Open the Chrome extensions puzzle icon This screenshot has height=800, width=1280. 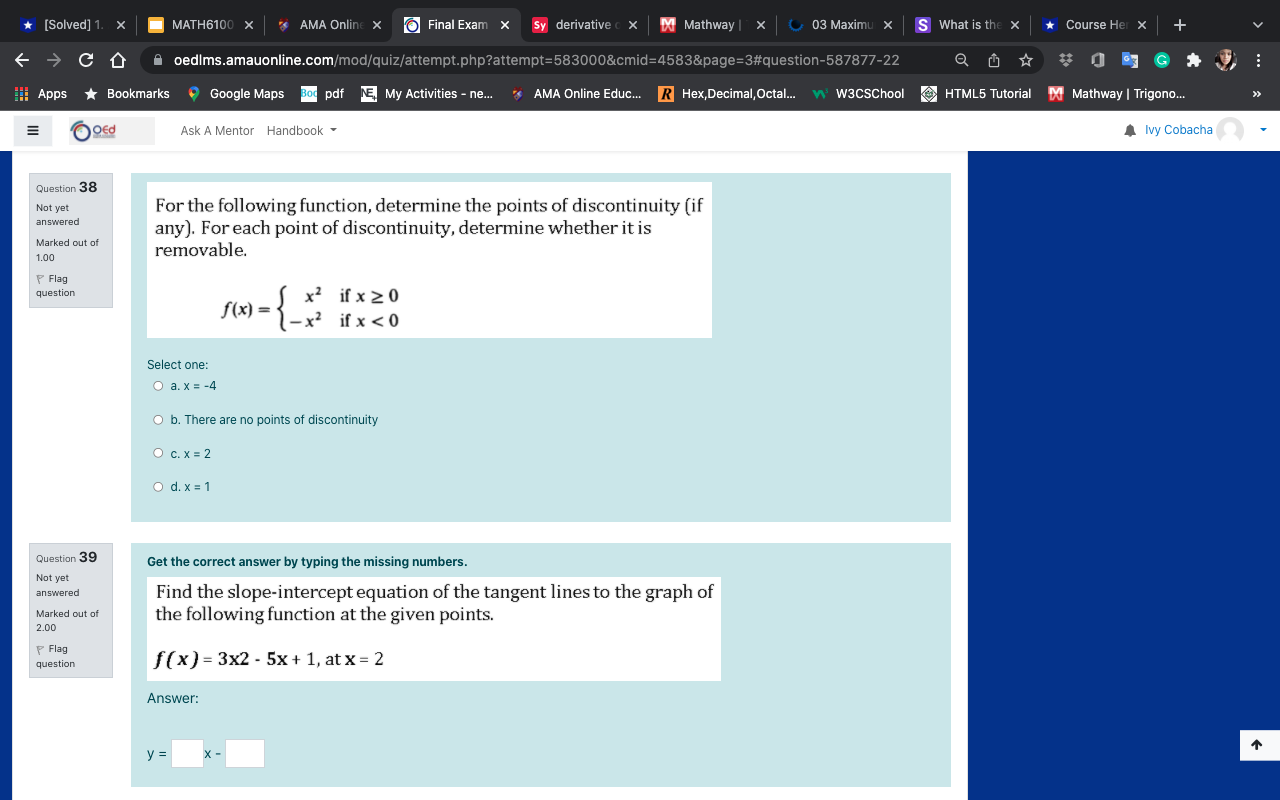click(1193, 60)
